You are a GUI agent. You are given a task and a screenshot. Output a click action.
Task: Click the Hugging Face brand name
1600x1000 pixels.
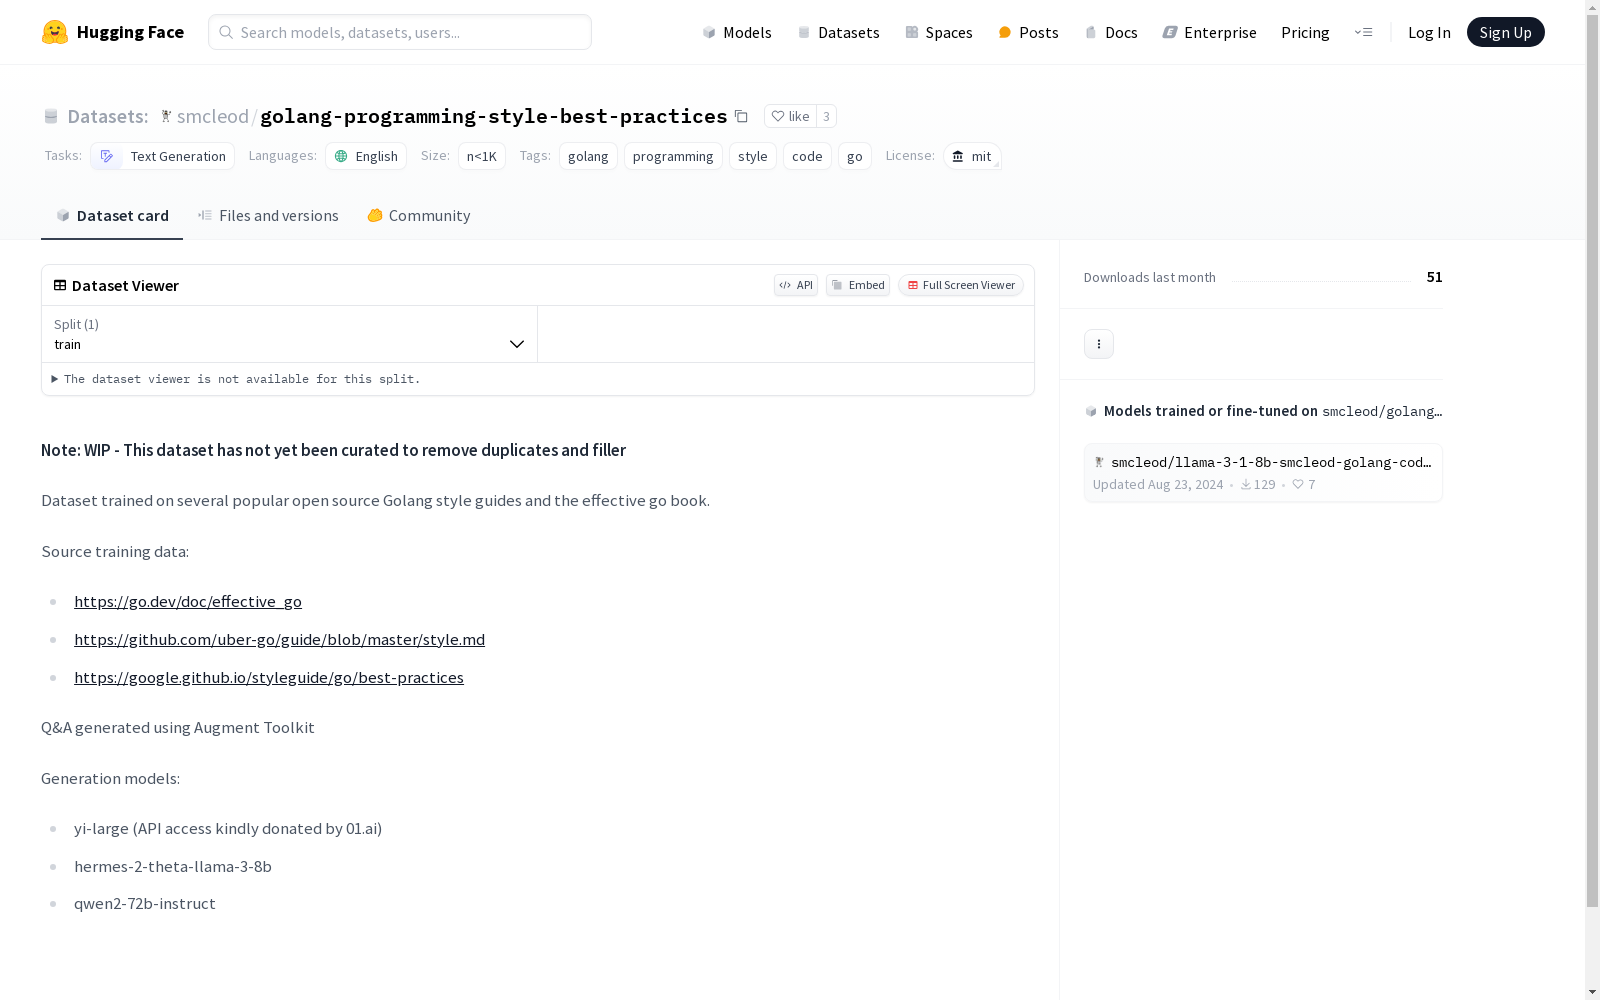point(130,32)
